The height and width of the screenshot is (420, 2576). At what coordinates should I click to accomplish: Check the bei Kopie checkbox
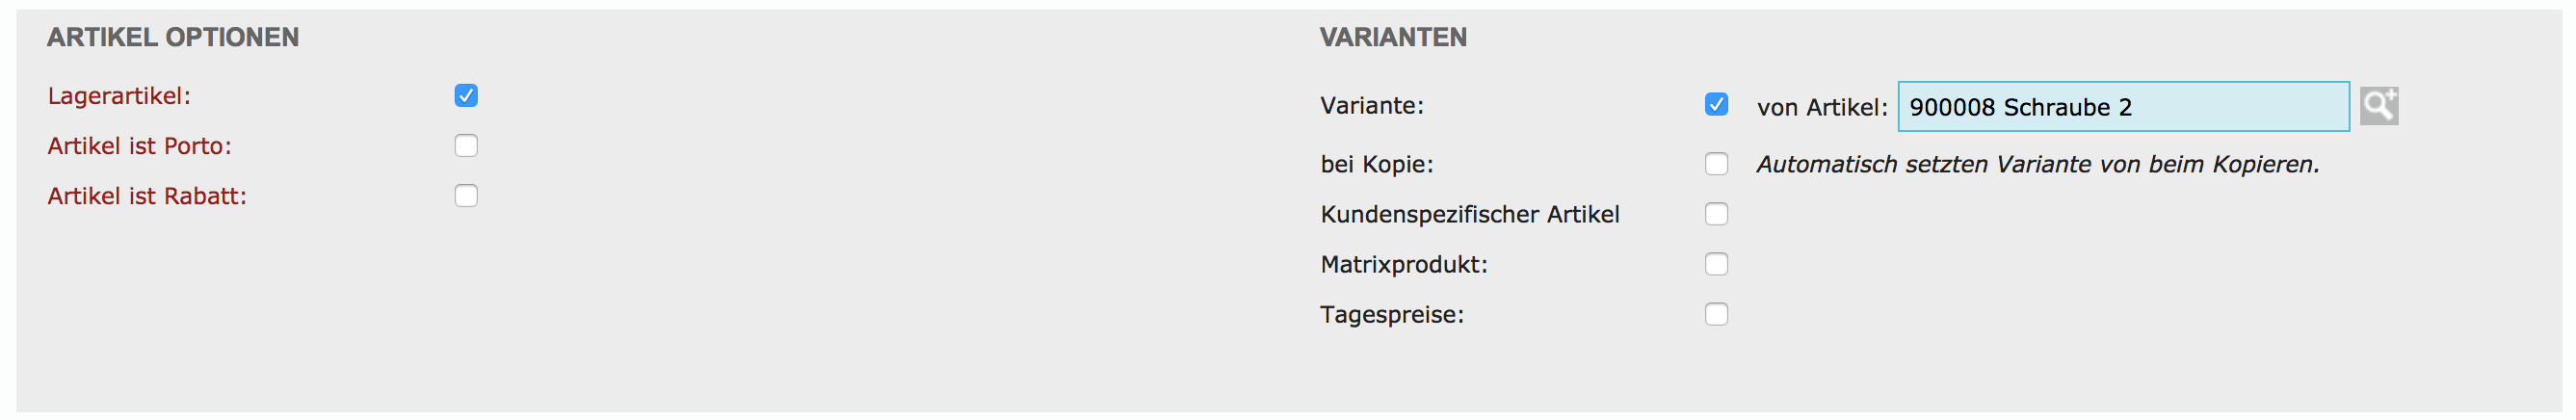click(x=1716, y=164)
